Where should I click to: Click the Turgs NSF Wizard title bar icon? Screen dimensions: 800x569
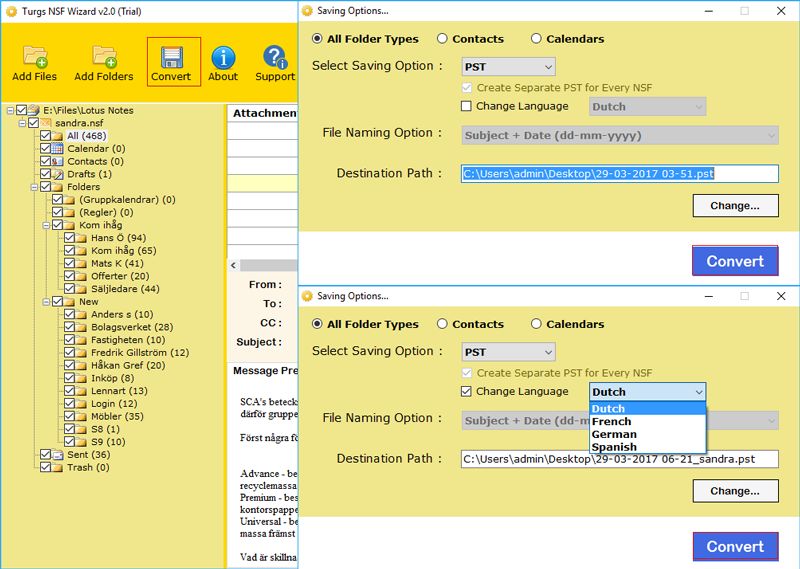point(11,11)
